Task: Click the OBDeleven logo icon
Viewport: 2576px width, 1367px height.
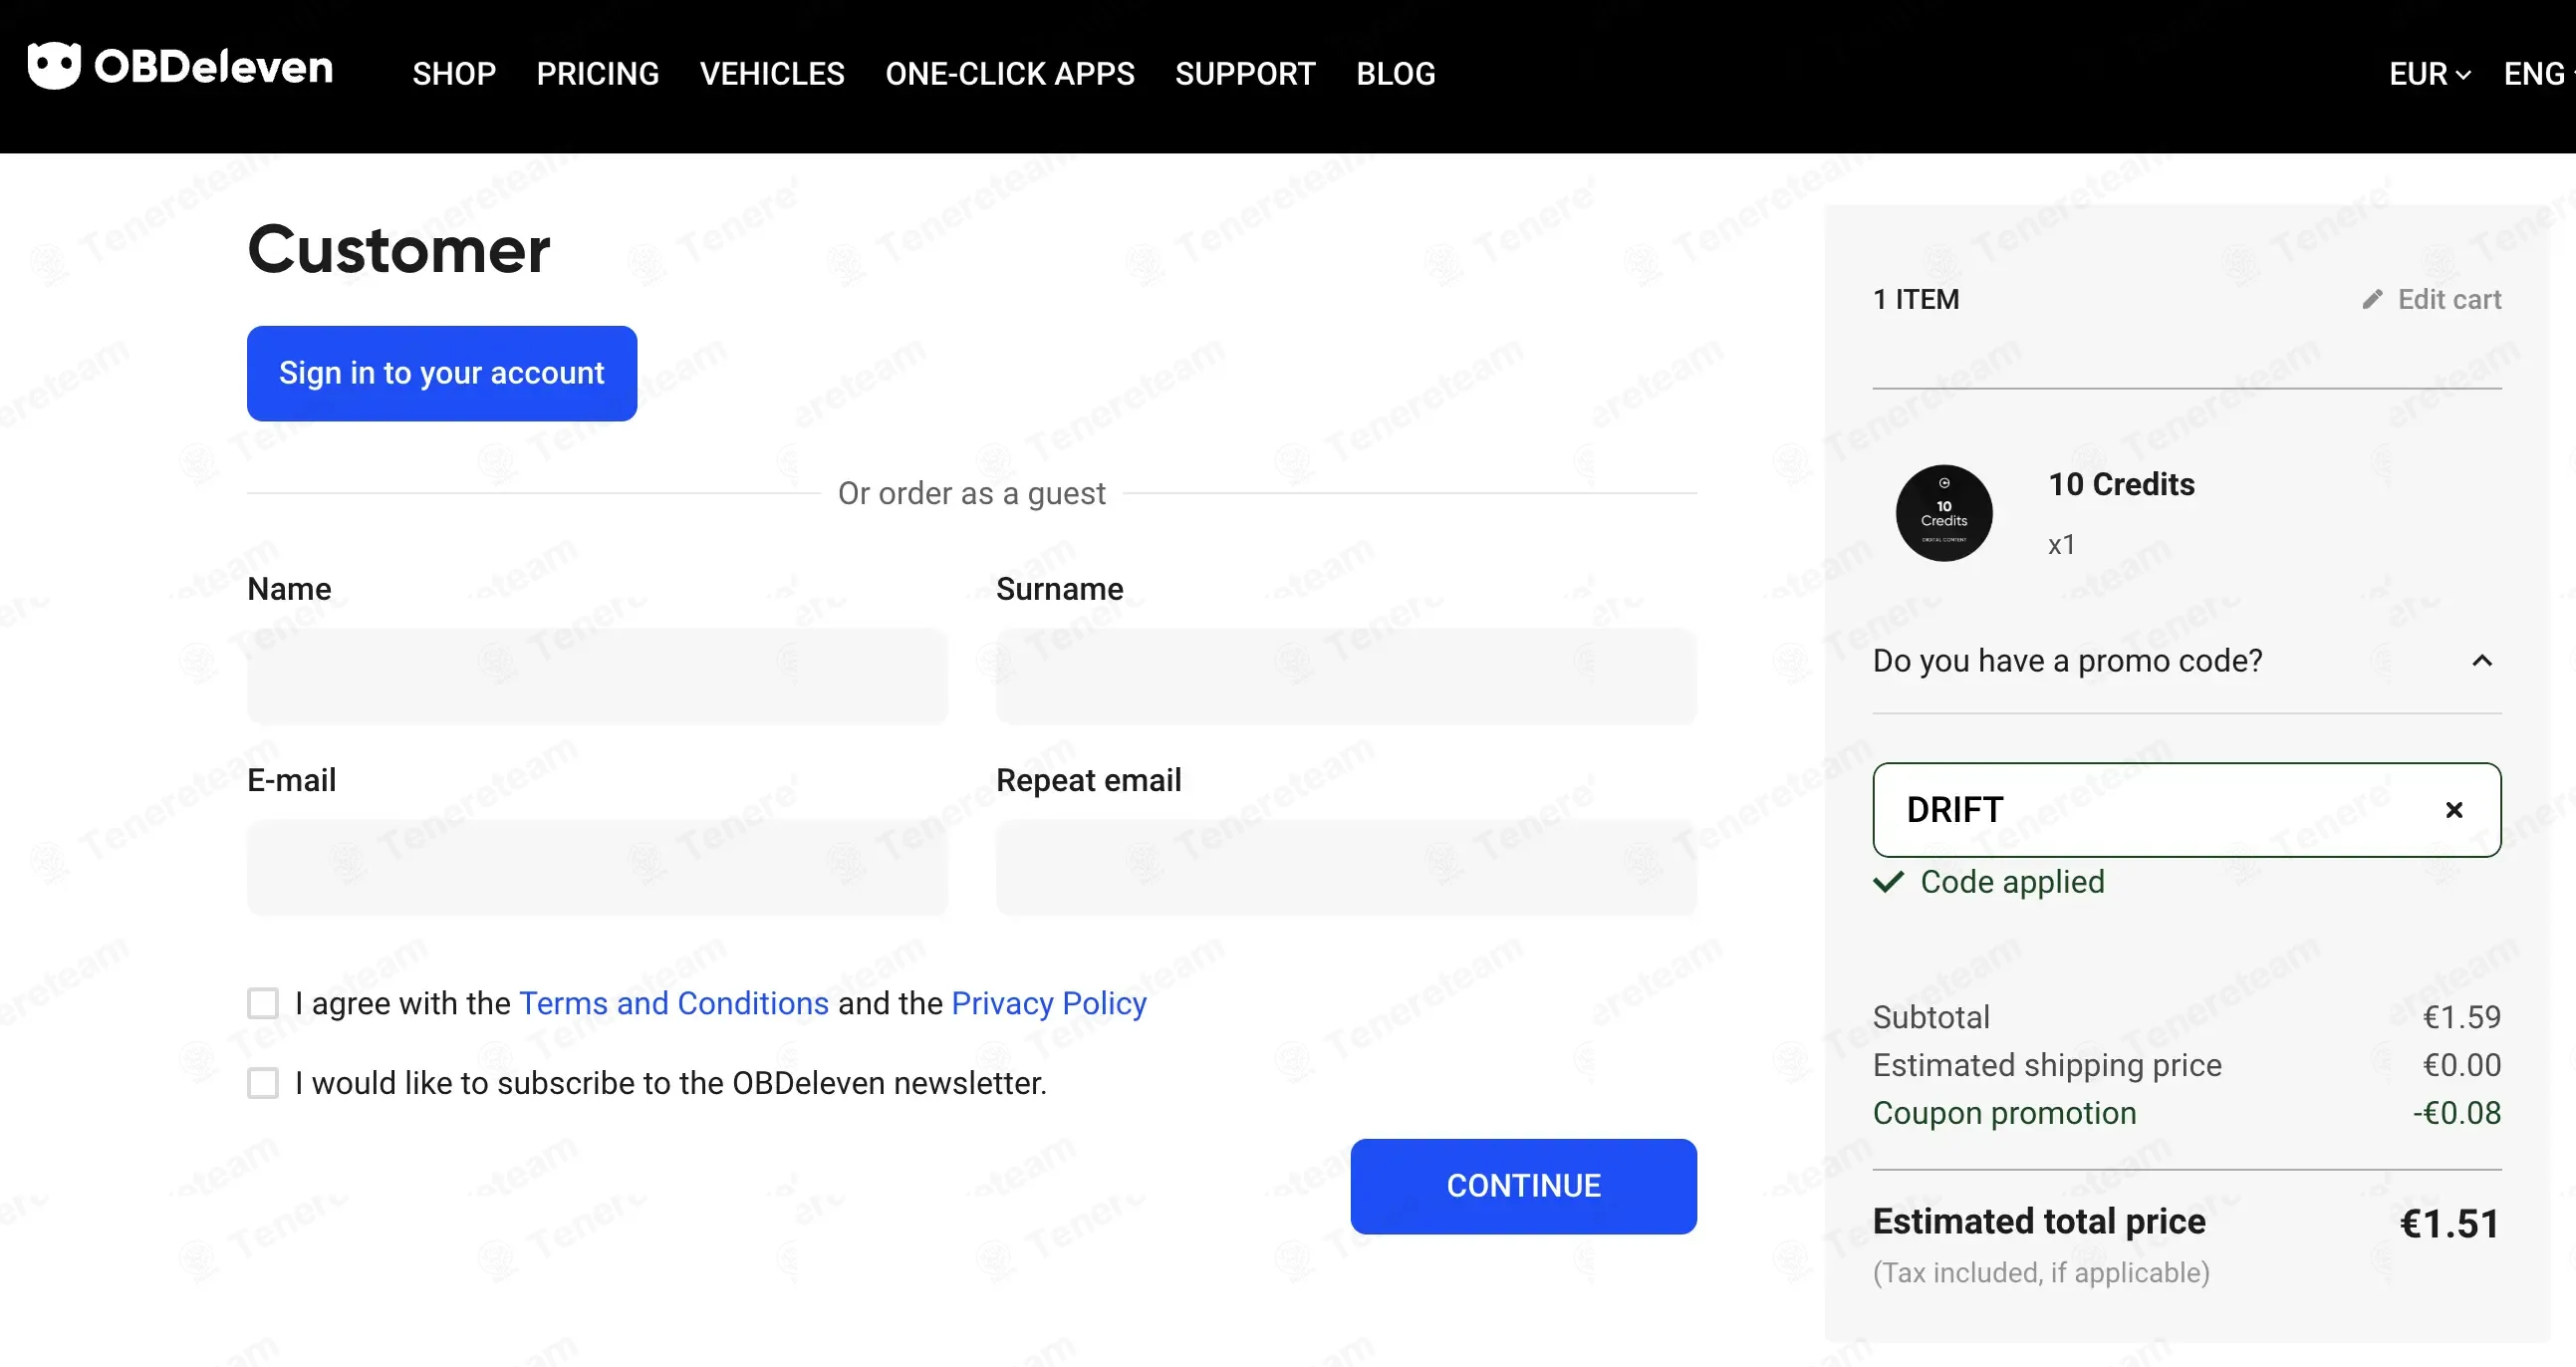Action: click(x=54, y=66)
